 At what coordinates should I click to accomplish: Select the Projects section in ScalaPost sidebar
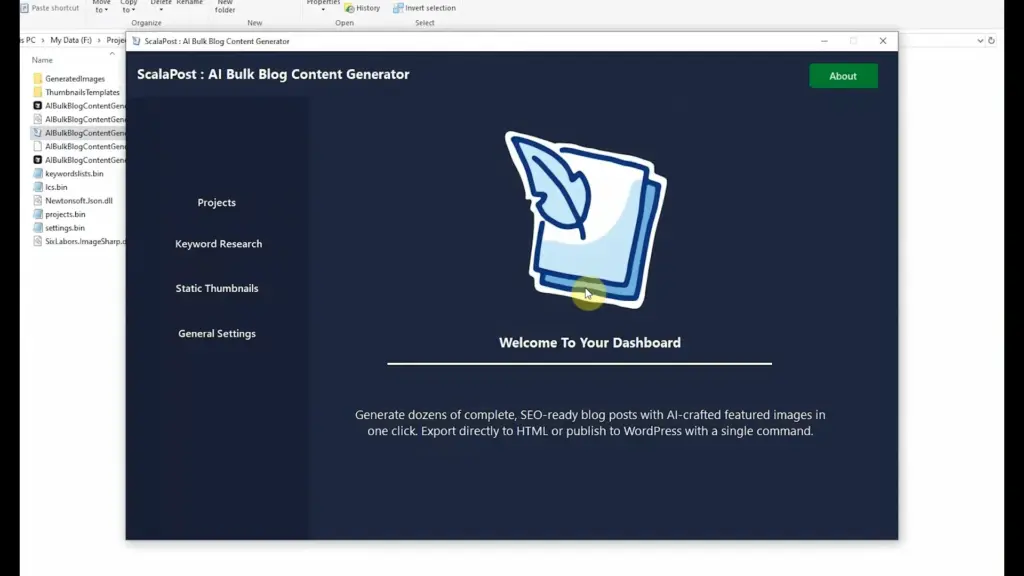click(x=216, y=202)
